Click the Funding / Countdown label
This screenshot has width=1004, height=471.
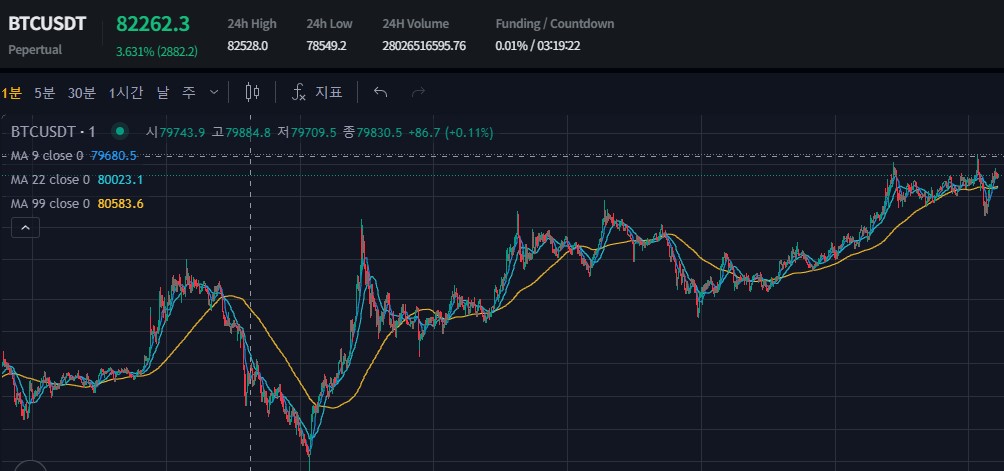coord(555,24)
